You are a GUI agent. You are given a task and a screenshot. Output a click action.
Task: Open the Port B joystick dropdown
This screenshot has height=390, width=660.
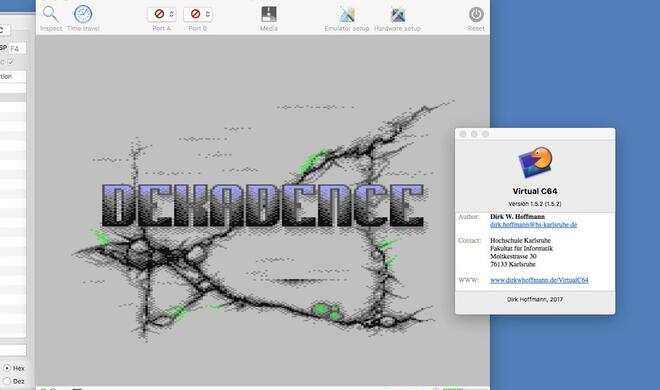[x=198, y=14]
